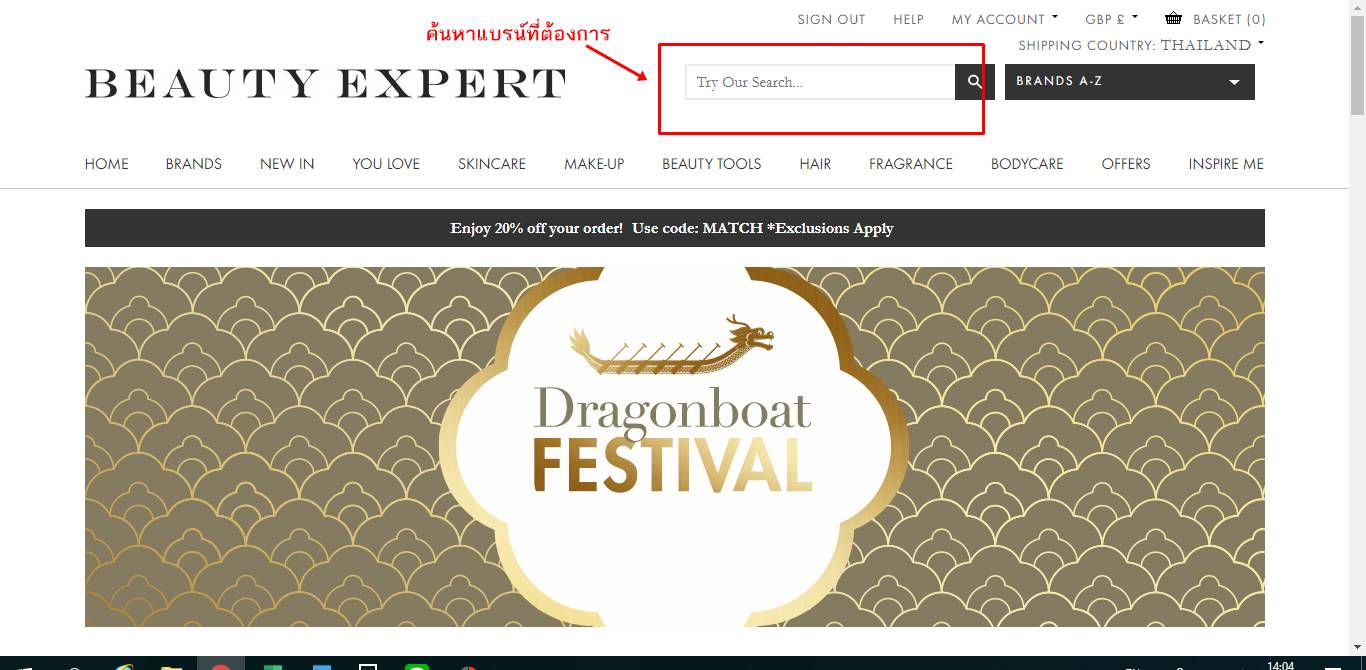Select the Hair menu

815,164
